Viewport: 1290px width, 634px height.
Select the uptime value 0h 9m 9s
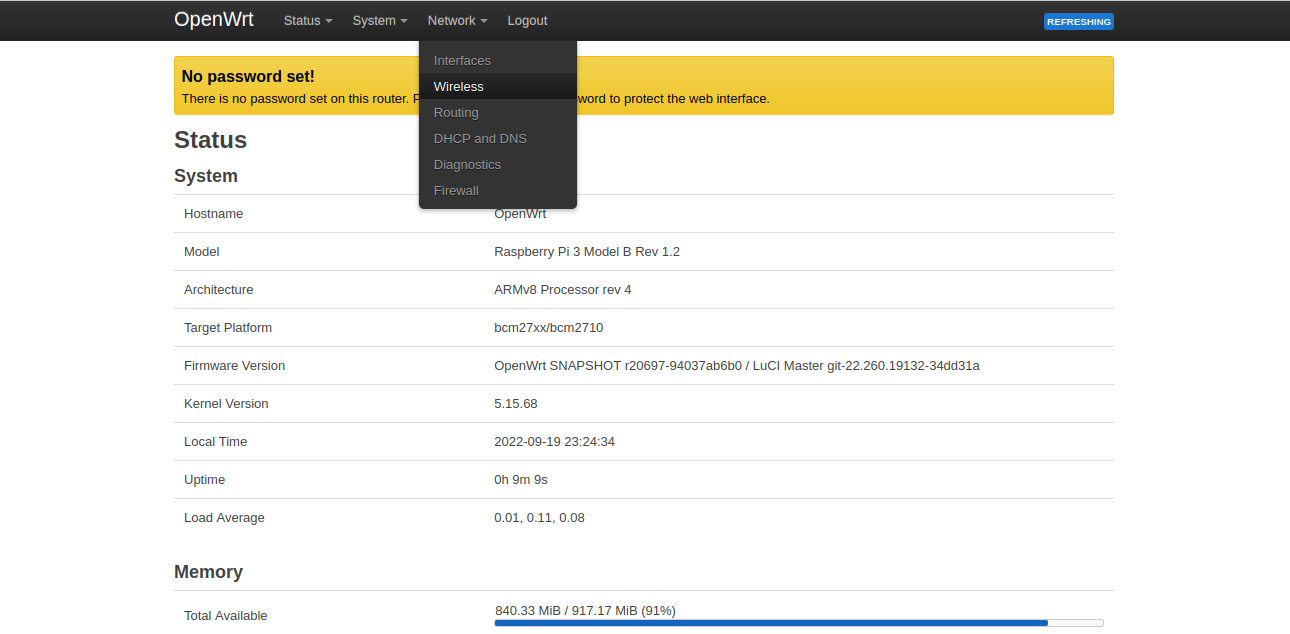tap(521, 480)
